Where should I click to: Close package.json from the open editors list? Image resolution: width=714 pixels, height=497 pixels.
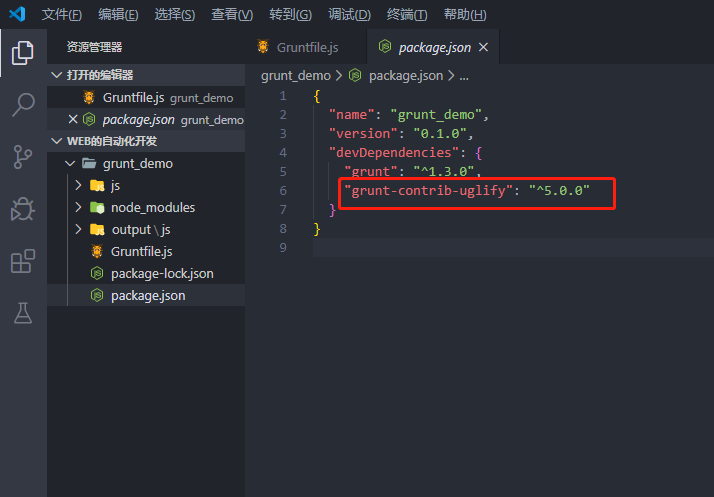pos(73,119)
